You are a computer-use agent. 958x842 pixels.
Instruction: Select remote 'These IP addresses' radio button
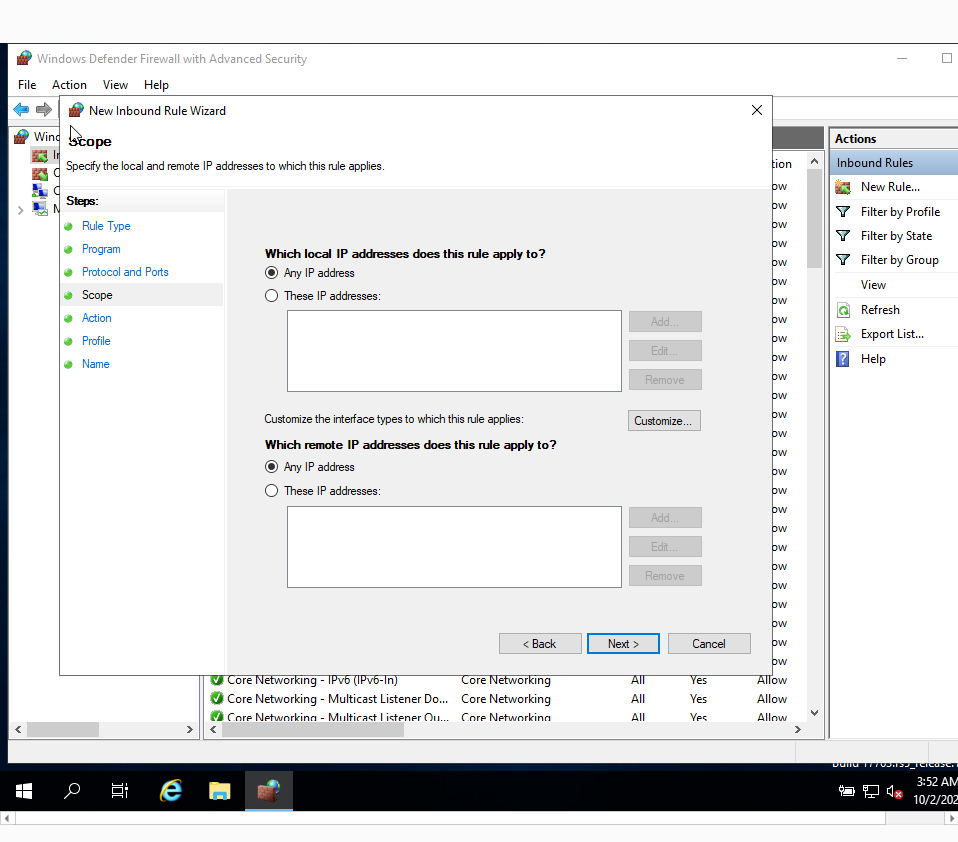point(271,491)
